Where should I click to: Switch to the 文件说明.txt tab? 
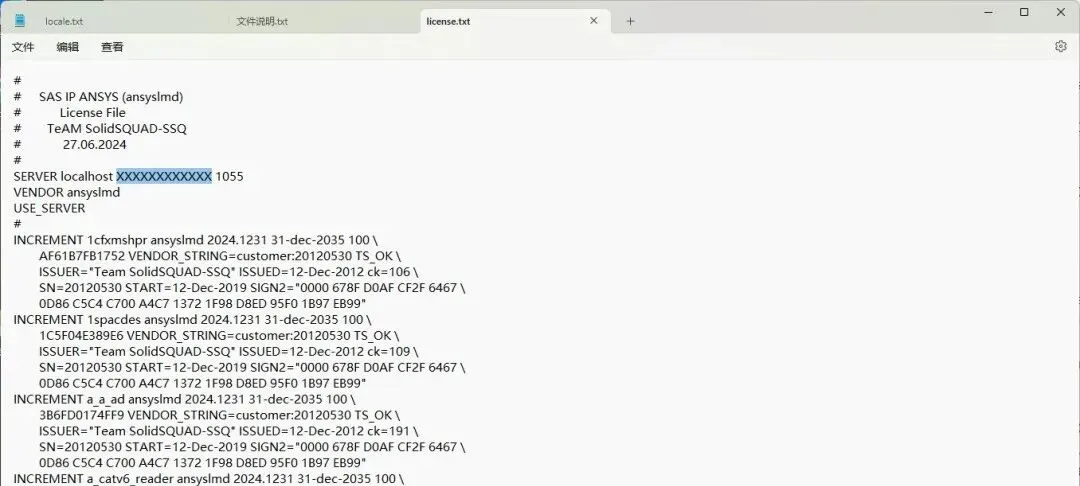click(x=262, y=21)
